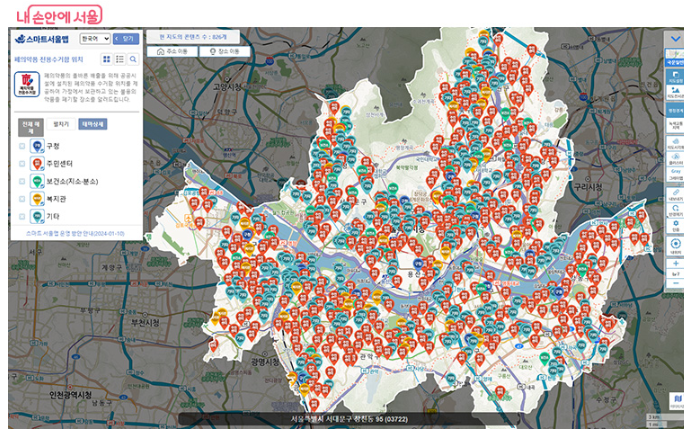Open the 한국어 language dropdown
The width and height of the screenshot is (684, 430).
(95, 39)
